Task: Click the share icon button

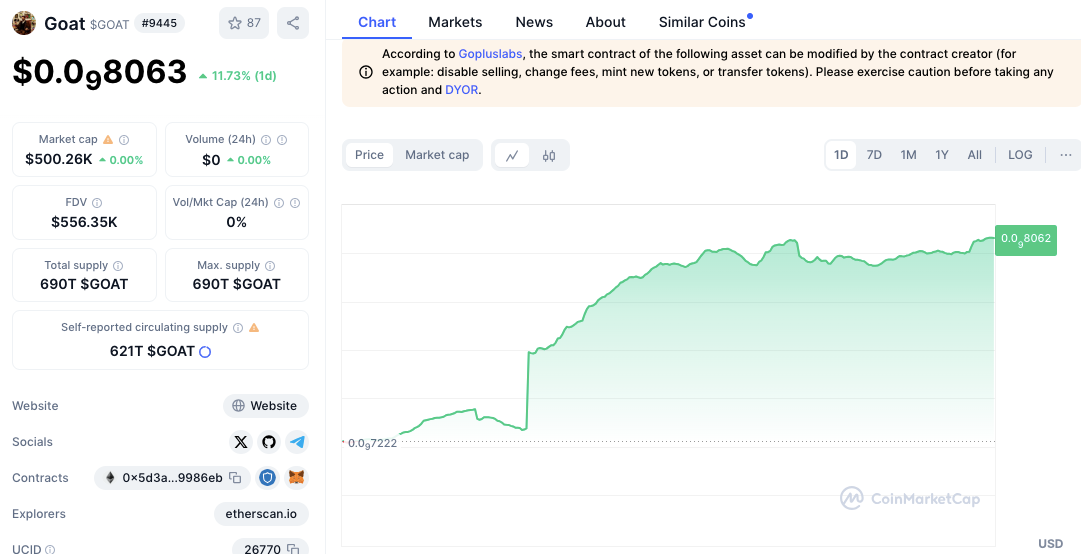Action: click(x=292, y=23)
